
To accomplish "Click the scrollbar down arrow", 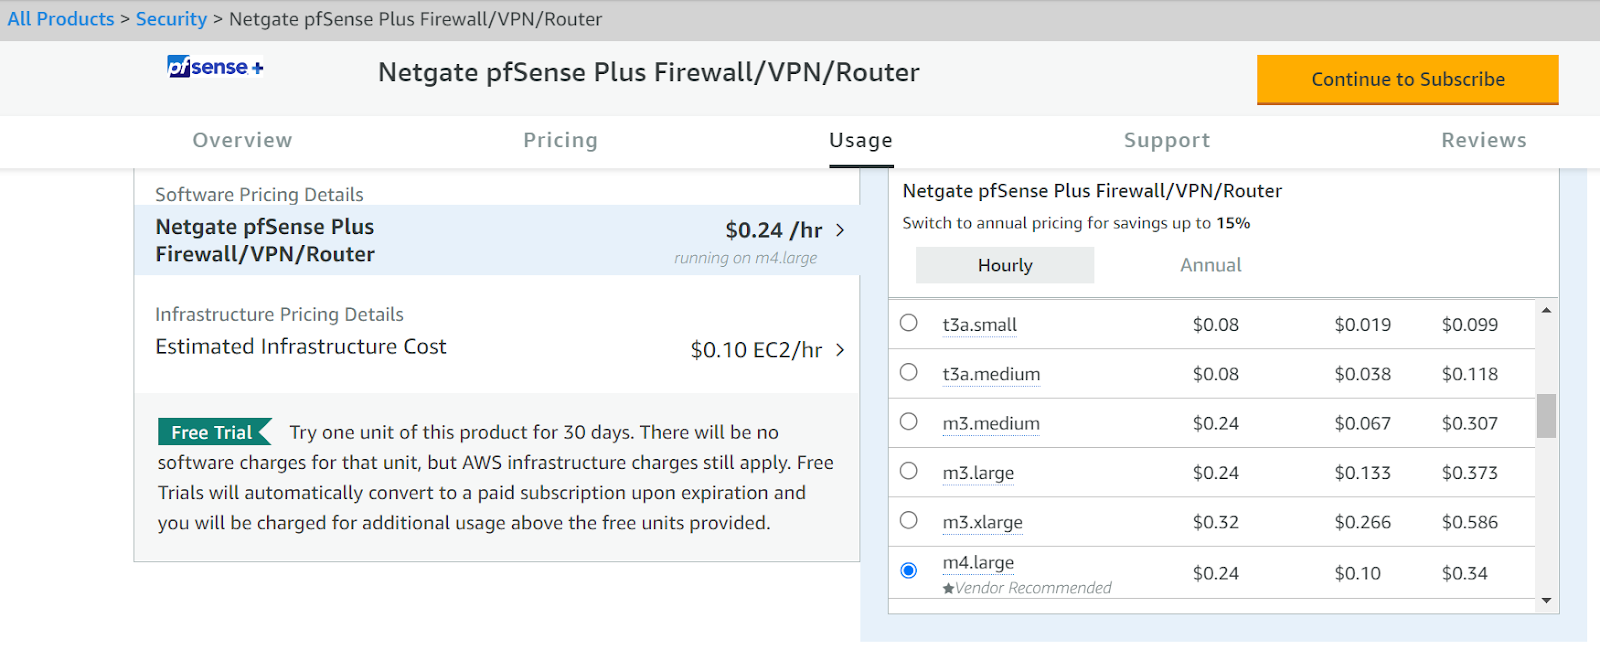I will tap(1546, 601).
